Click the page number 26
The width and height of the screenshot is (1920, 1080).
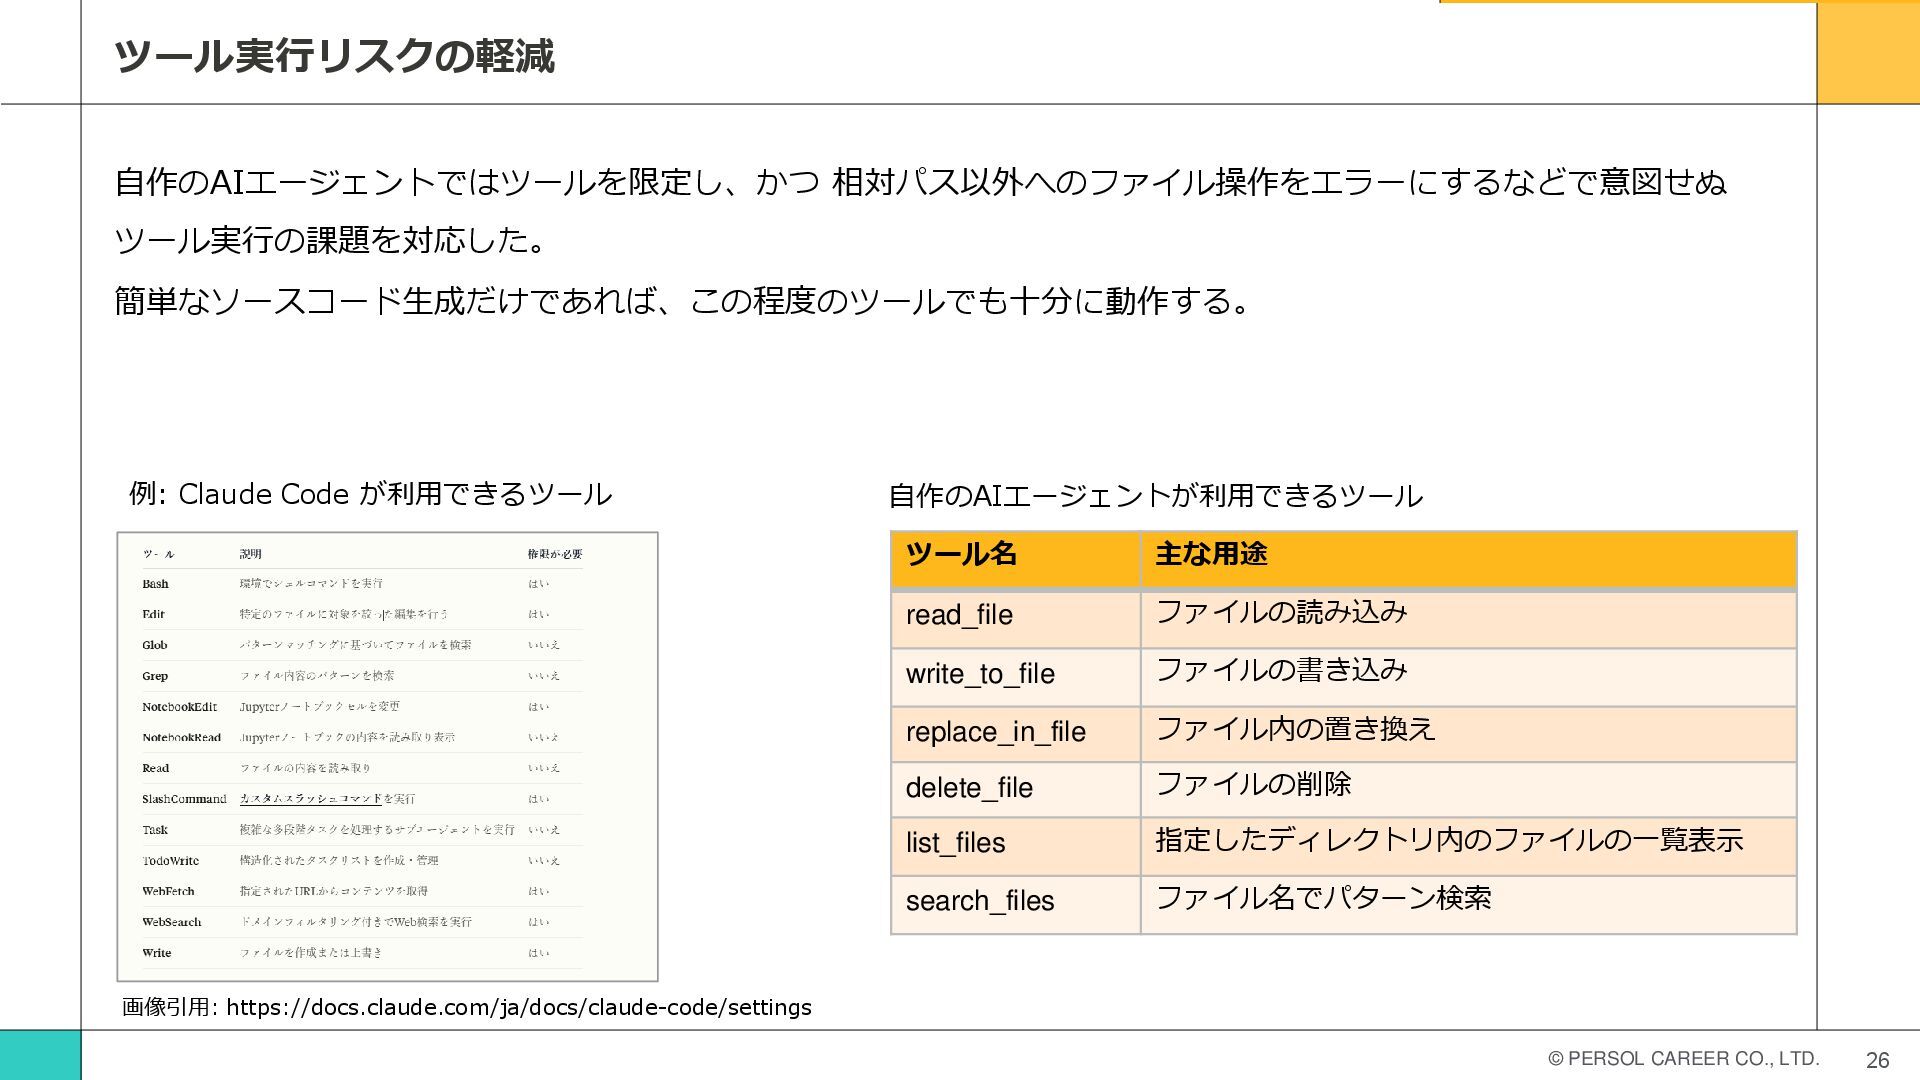[x=1877, y=1060]
